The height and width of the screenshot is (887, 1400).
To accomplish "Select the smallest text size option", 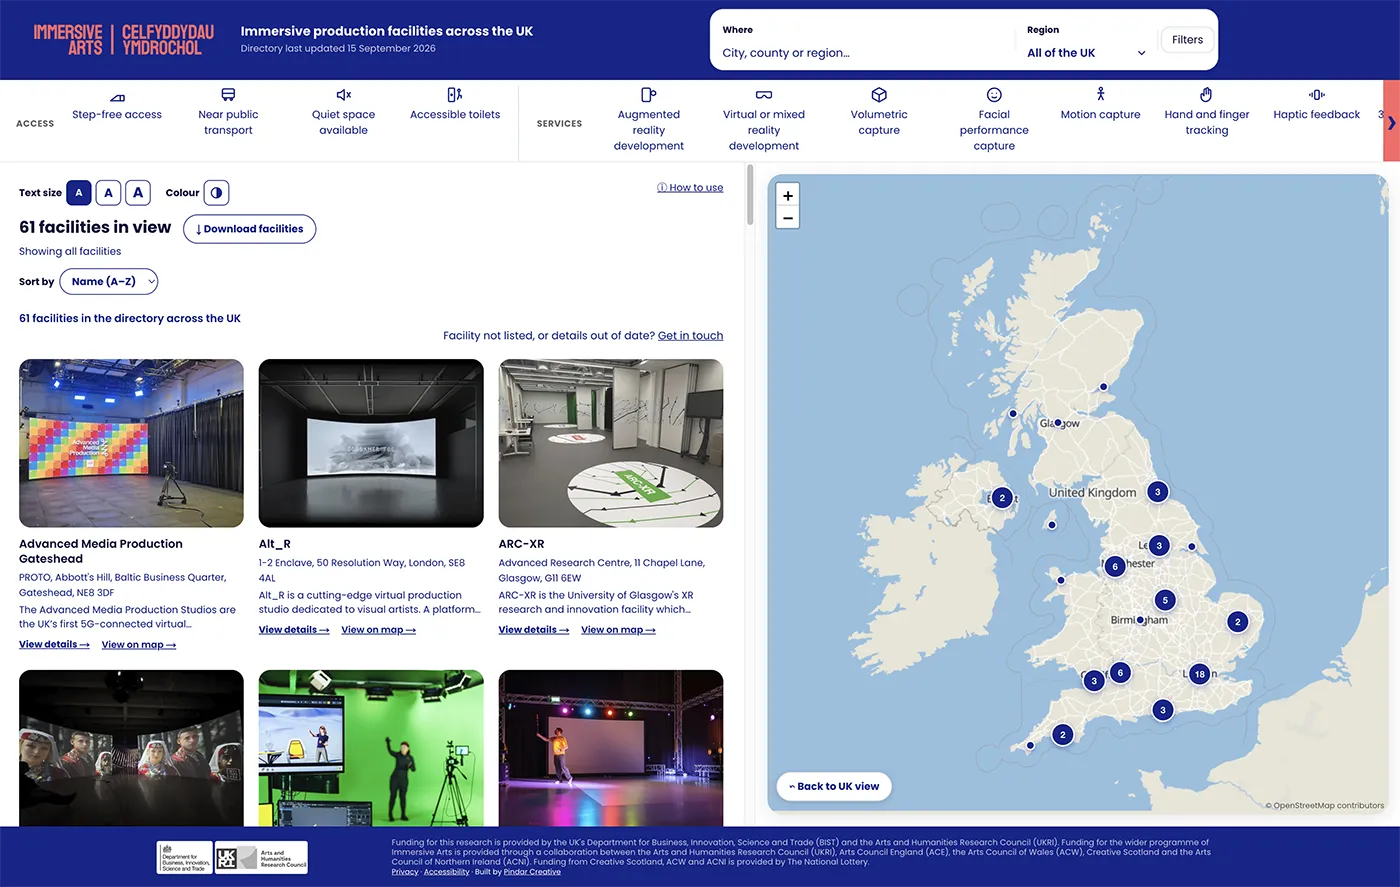I will pyautogui.click(x=79, y=193).
